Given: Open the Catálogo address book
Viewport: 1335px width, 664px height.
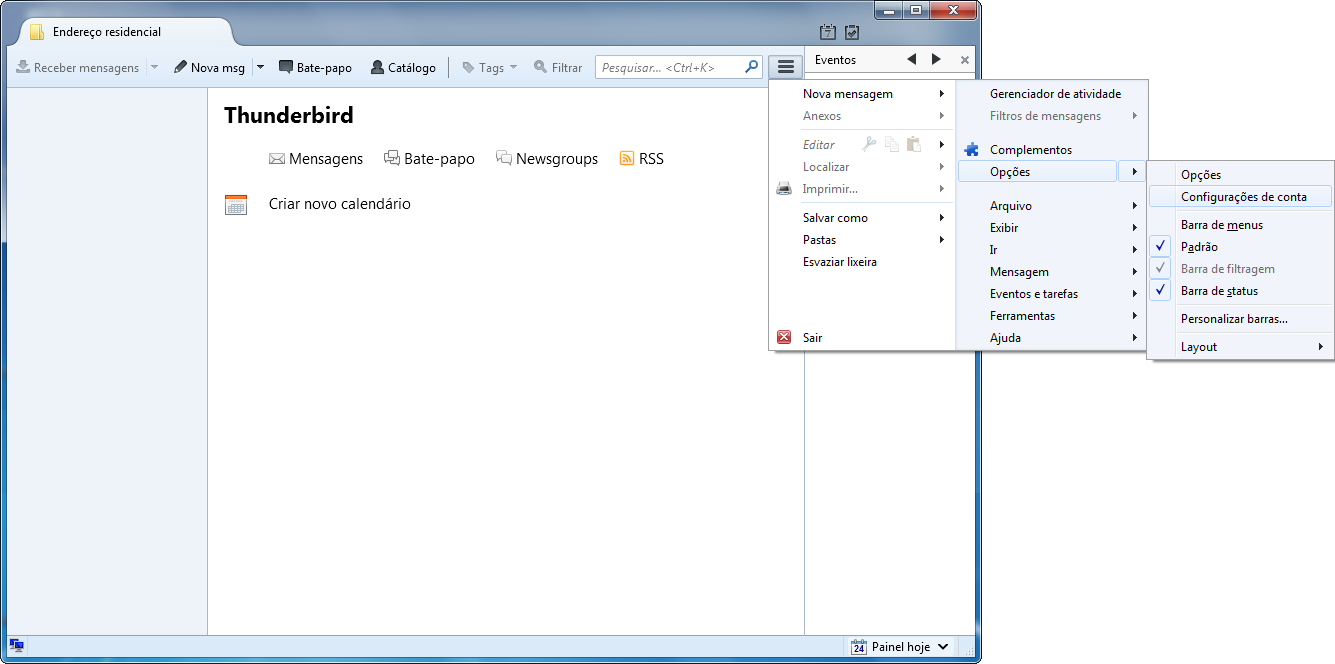Looking at the screenshot, I should point(403,68).
